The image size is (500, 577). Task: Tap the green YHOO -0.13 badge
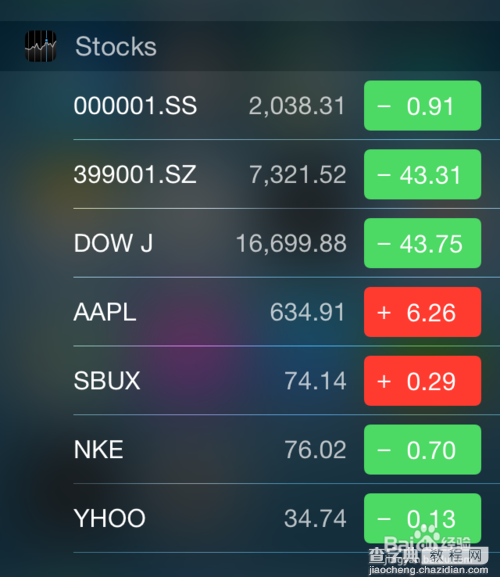pos(422,518)
